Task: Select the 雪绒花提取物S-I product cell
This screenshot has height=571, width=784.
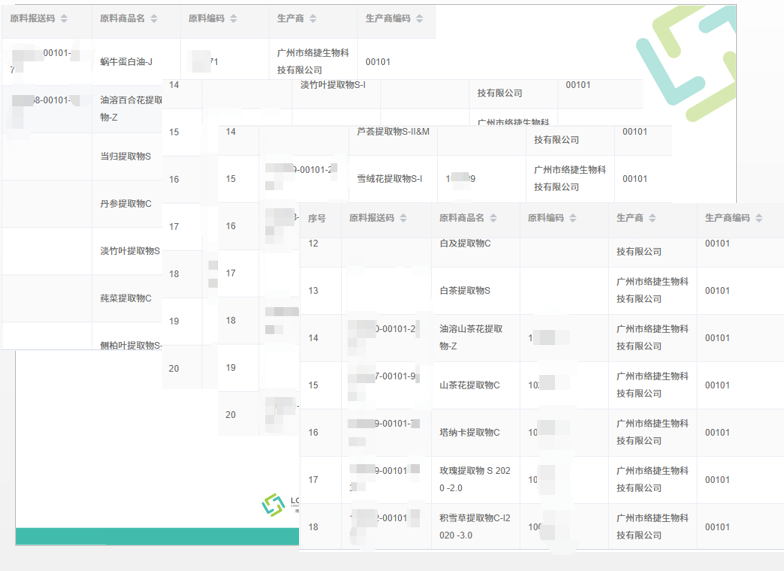Action: point(390,178)
